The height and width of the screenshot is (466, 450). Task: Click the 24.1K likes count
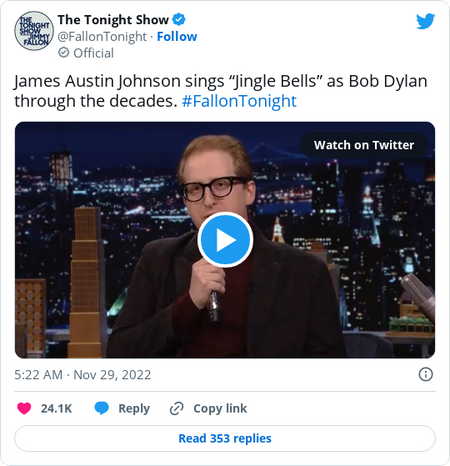[x=56, y=409]
